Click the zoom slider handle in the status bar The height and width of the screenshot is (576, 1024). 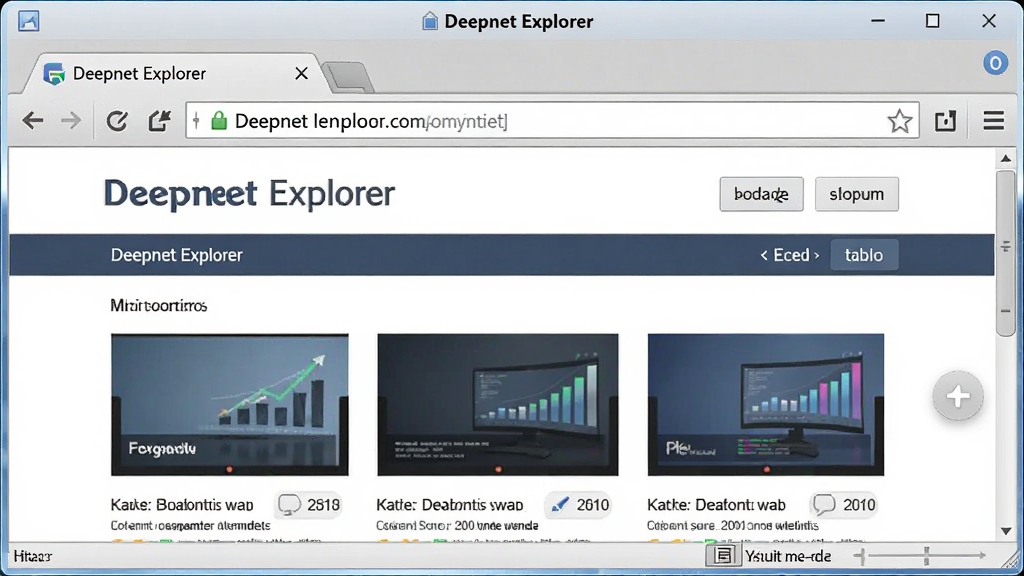point(926,556)
